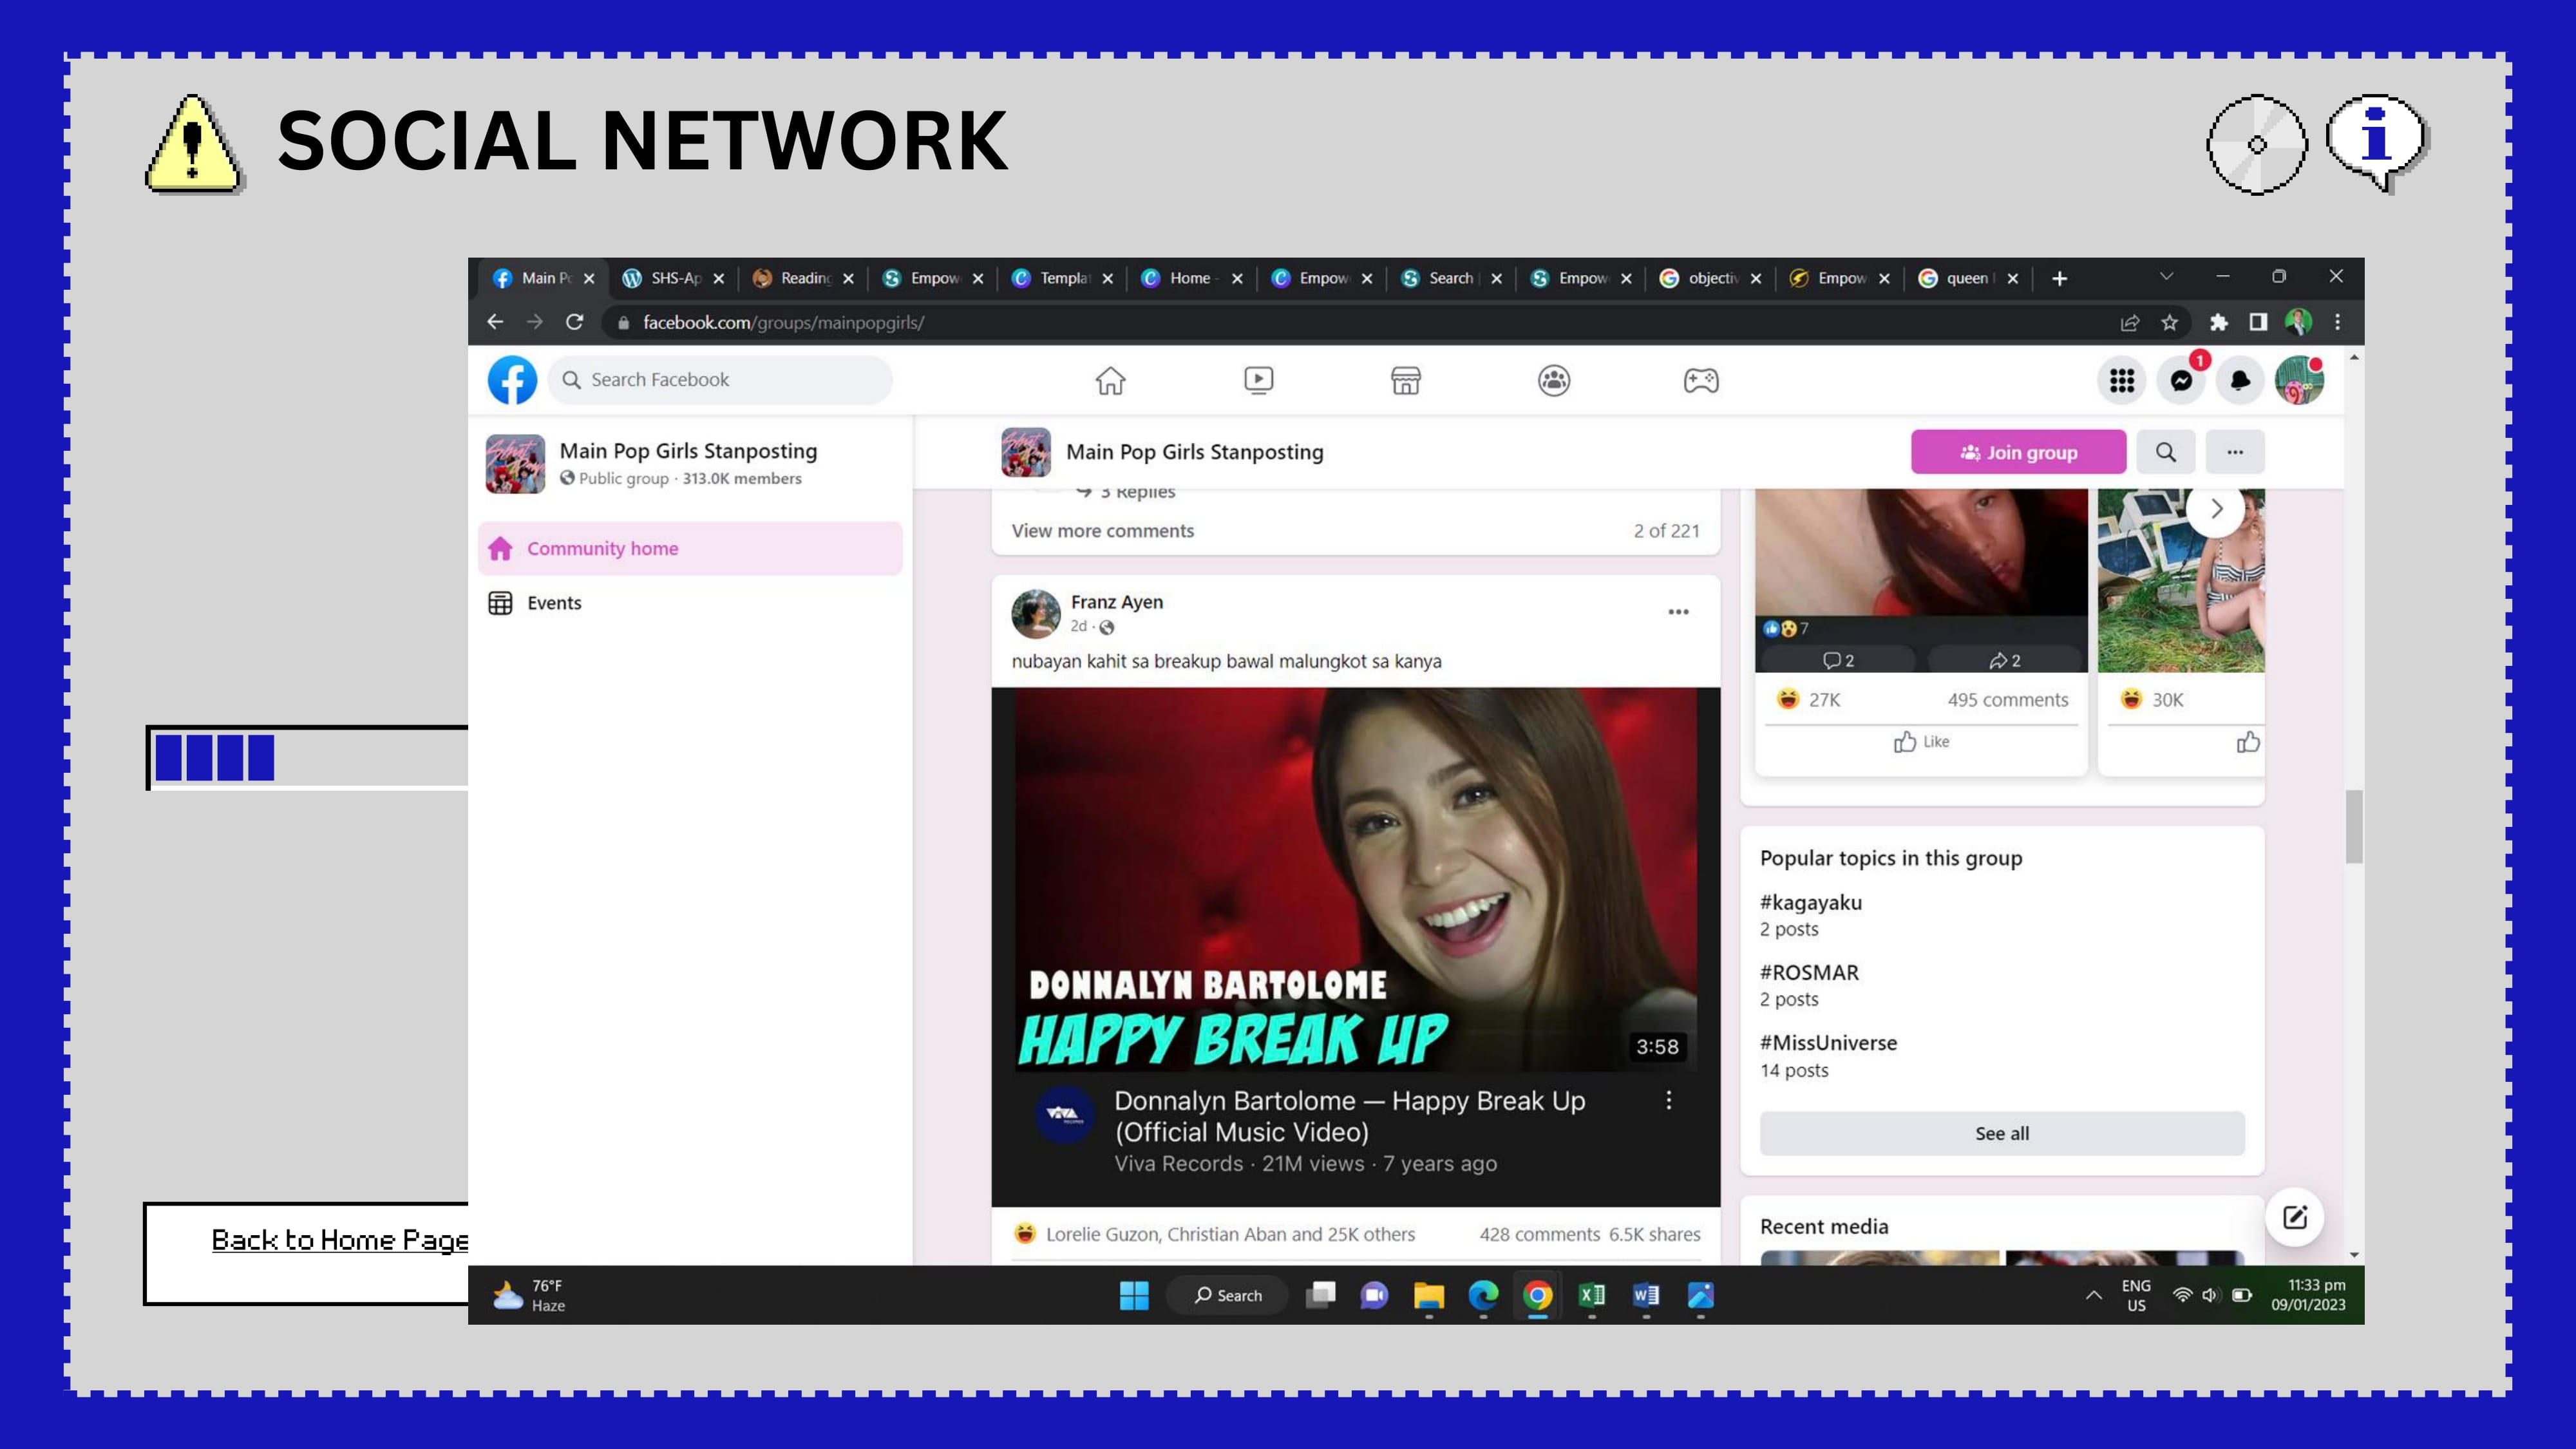This screenshot has height=1449, width=2576.
Task: Open the three-dot options on Franz Ayen's post
Action: (1678, 612)
